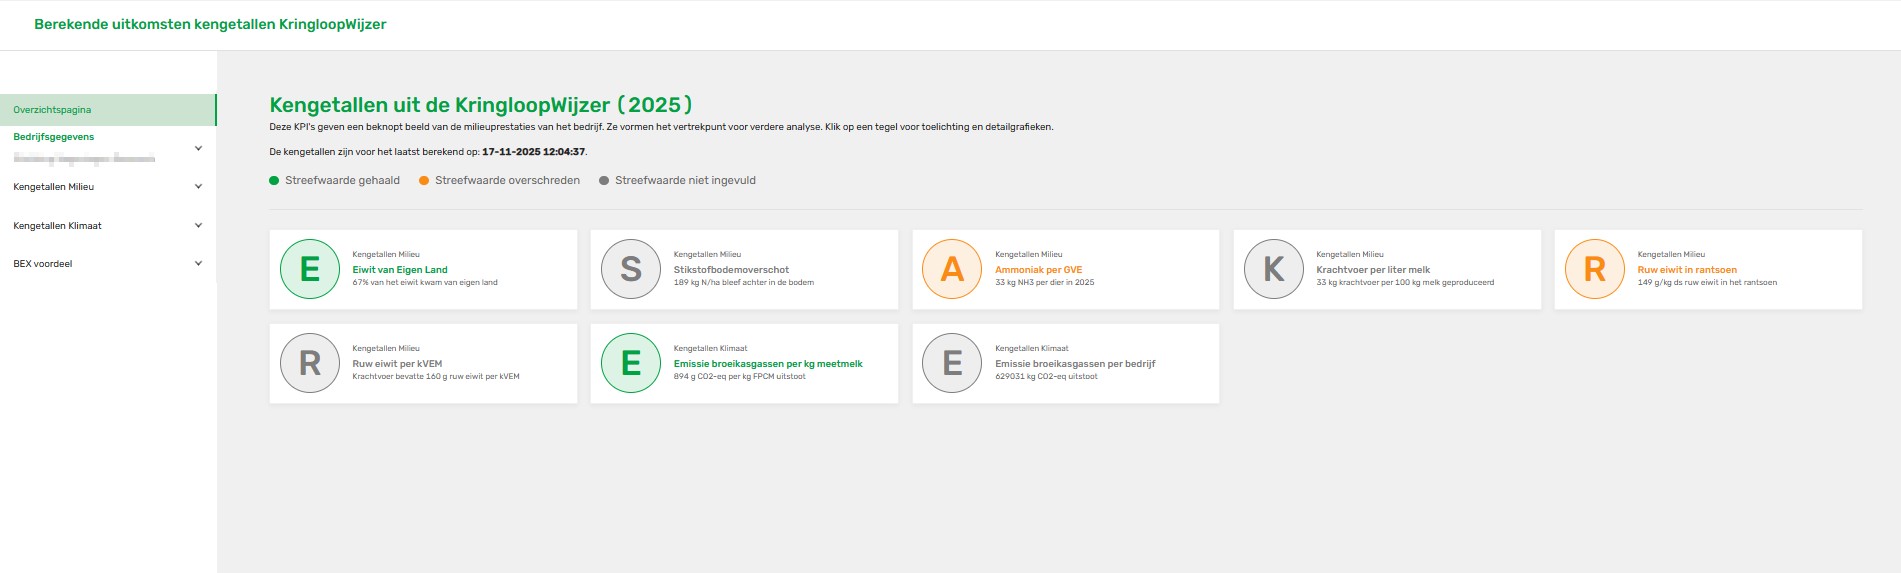Expand the Kengetallen Milieu chevron
This screenshot has height=573, width=1901.
198,187
